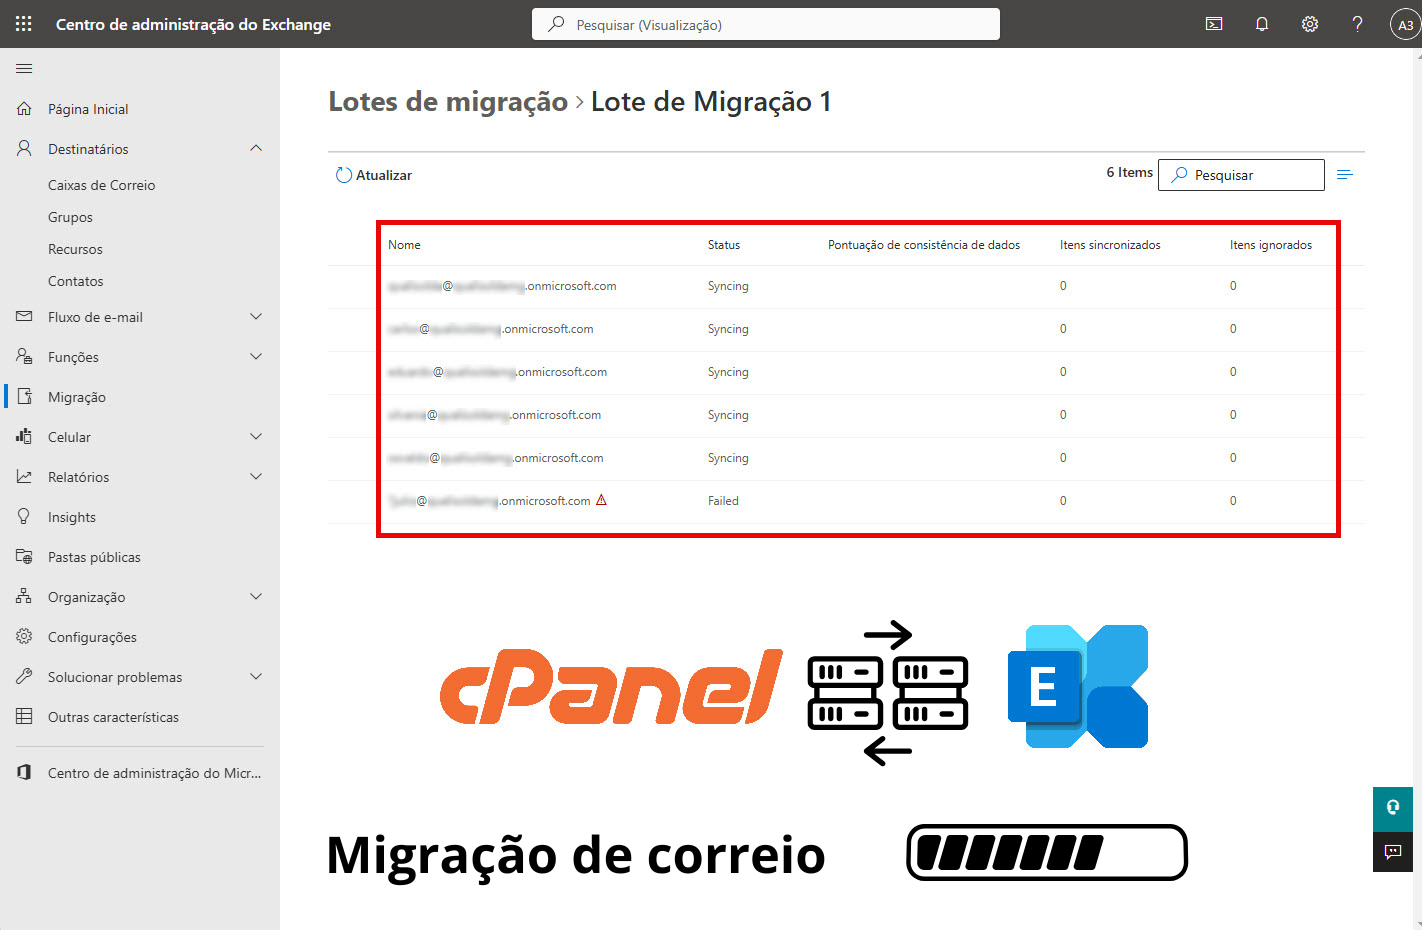
Task: Click the top Pesquisar (Visualização) search box
Action: tap(766, 24)
